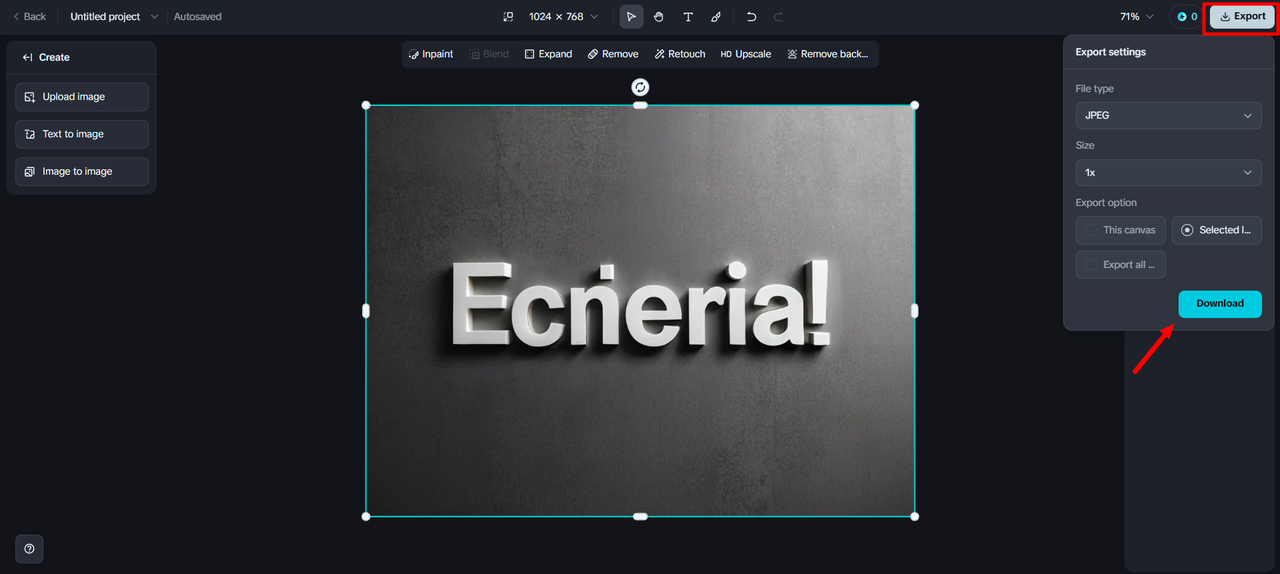1280x574 pixels.
Task: Open the Untitled project name dropdown
Action: pos(114,16)
